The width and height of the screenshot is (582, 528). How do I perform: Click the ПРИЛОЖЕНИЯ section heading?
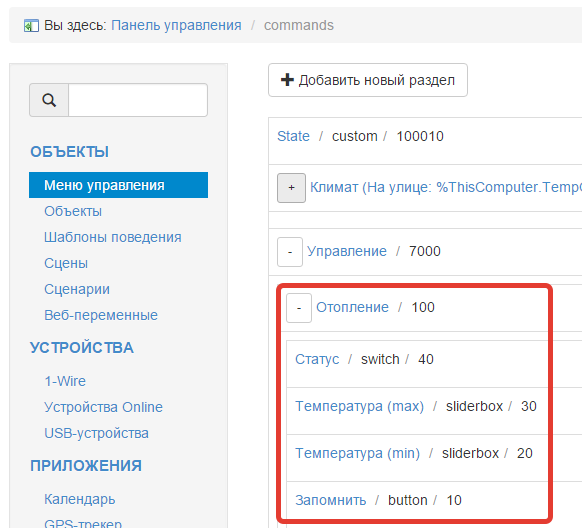86,466
